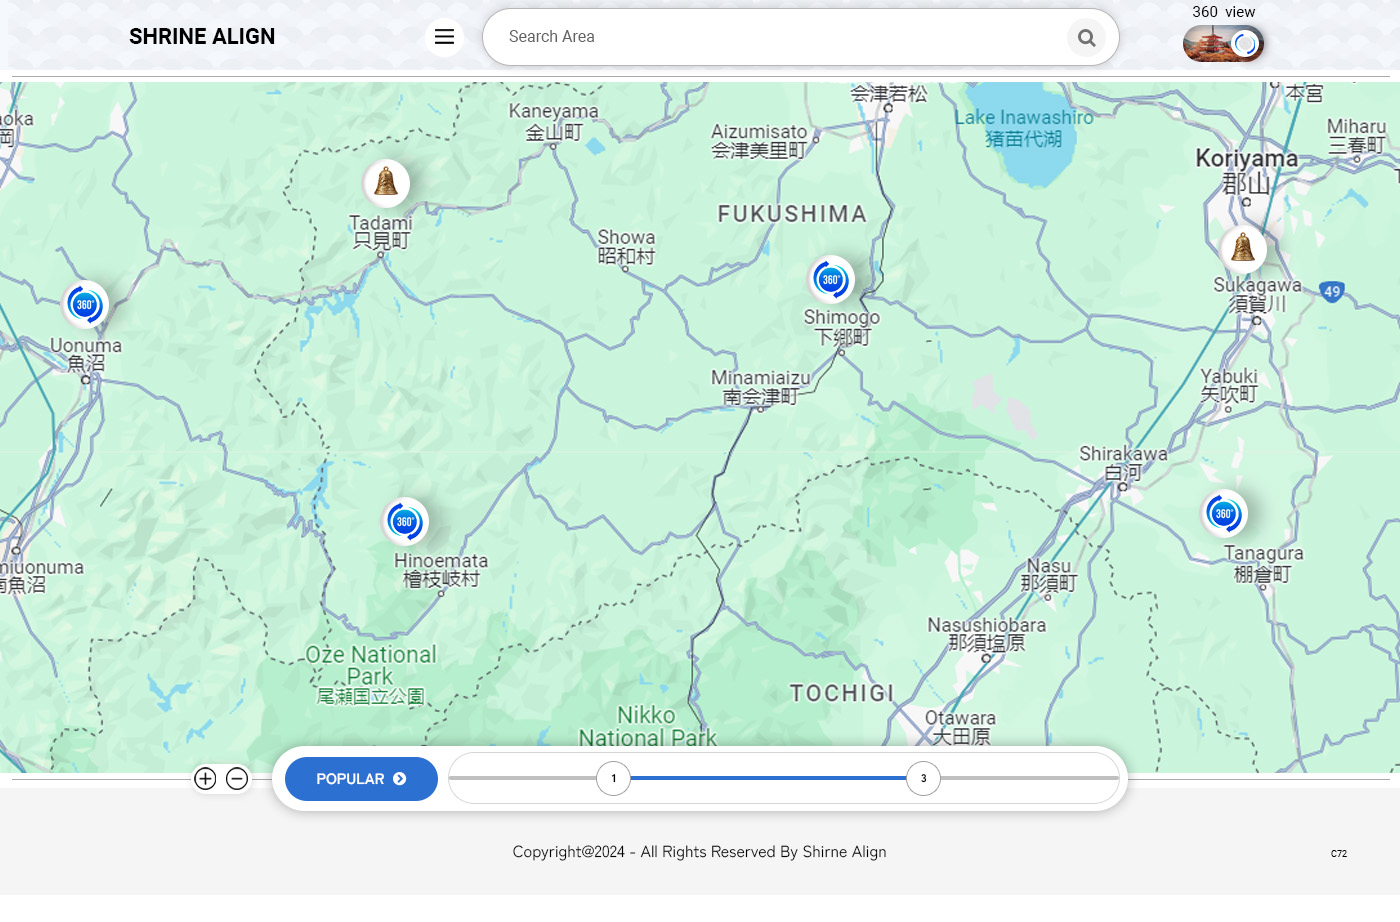Click the Yabuki town label
This screenshot has width=1400, height=922.
[1229, 385]
